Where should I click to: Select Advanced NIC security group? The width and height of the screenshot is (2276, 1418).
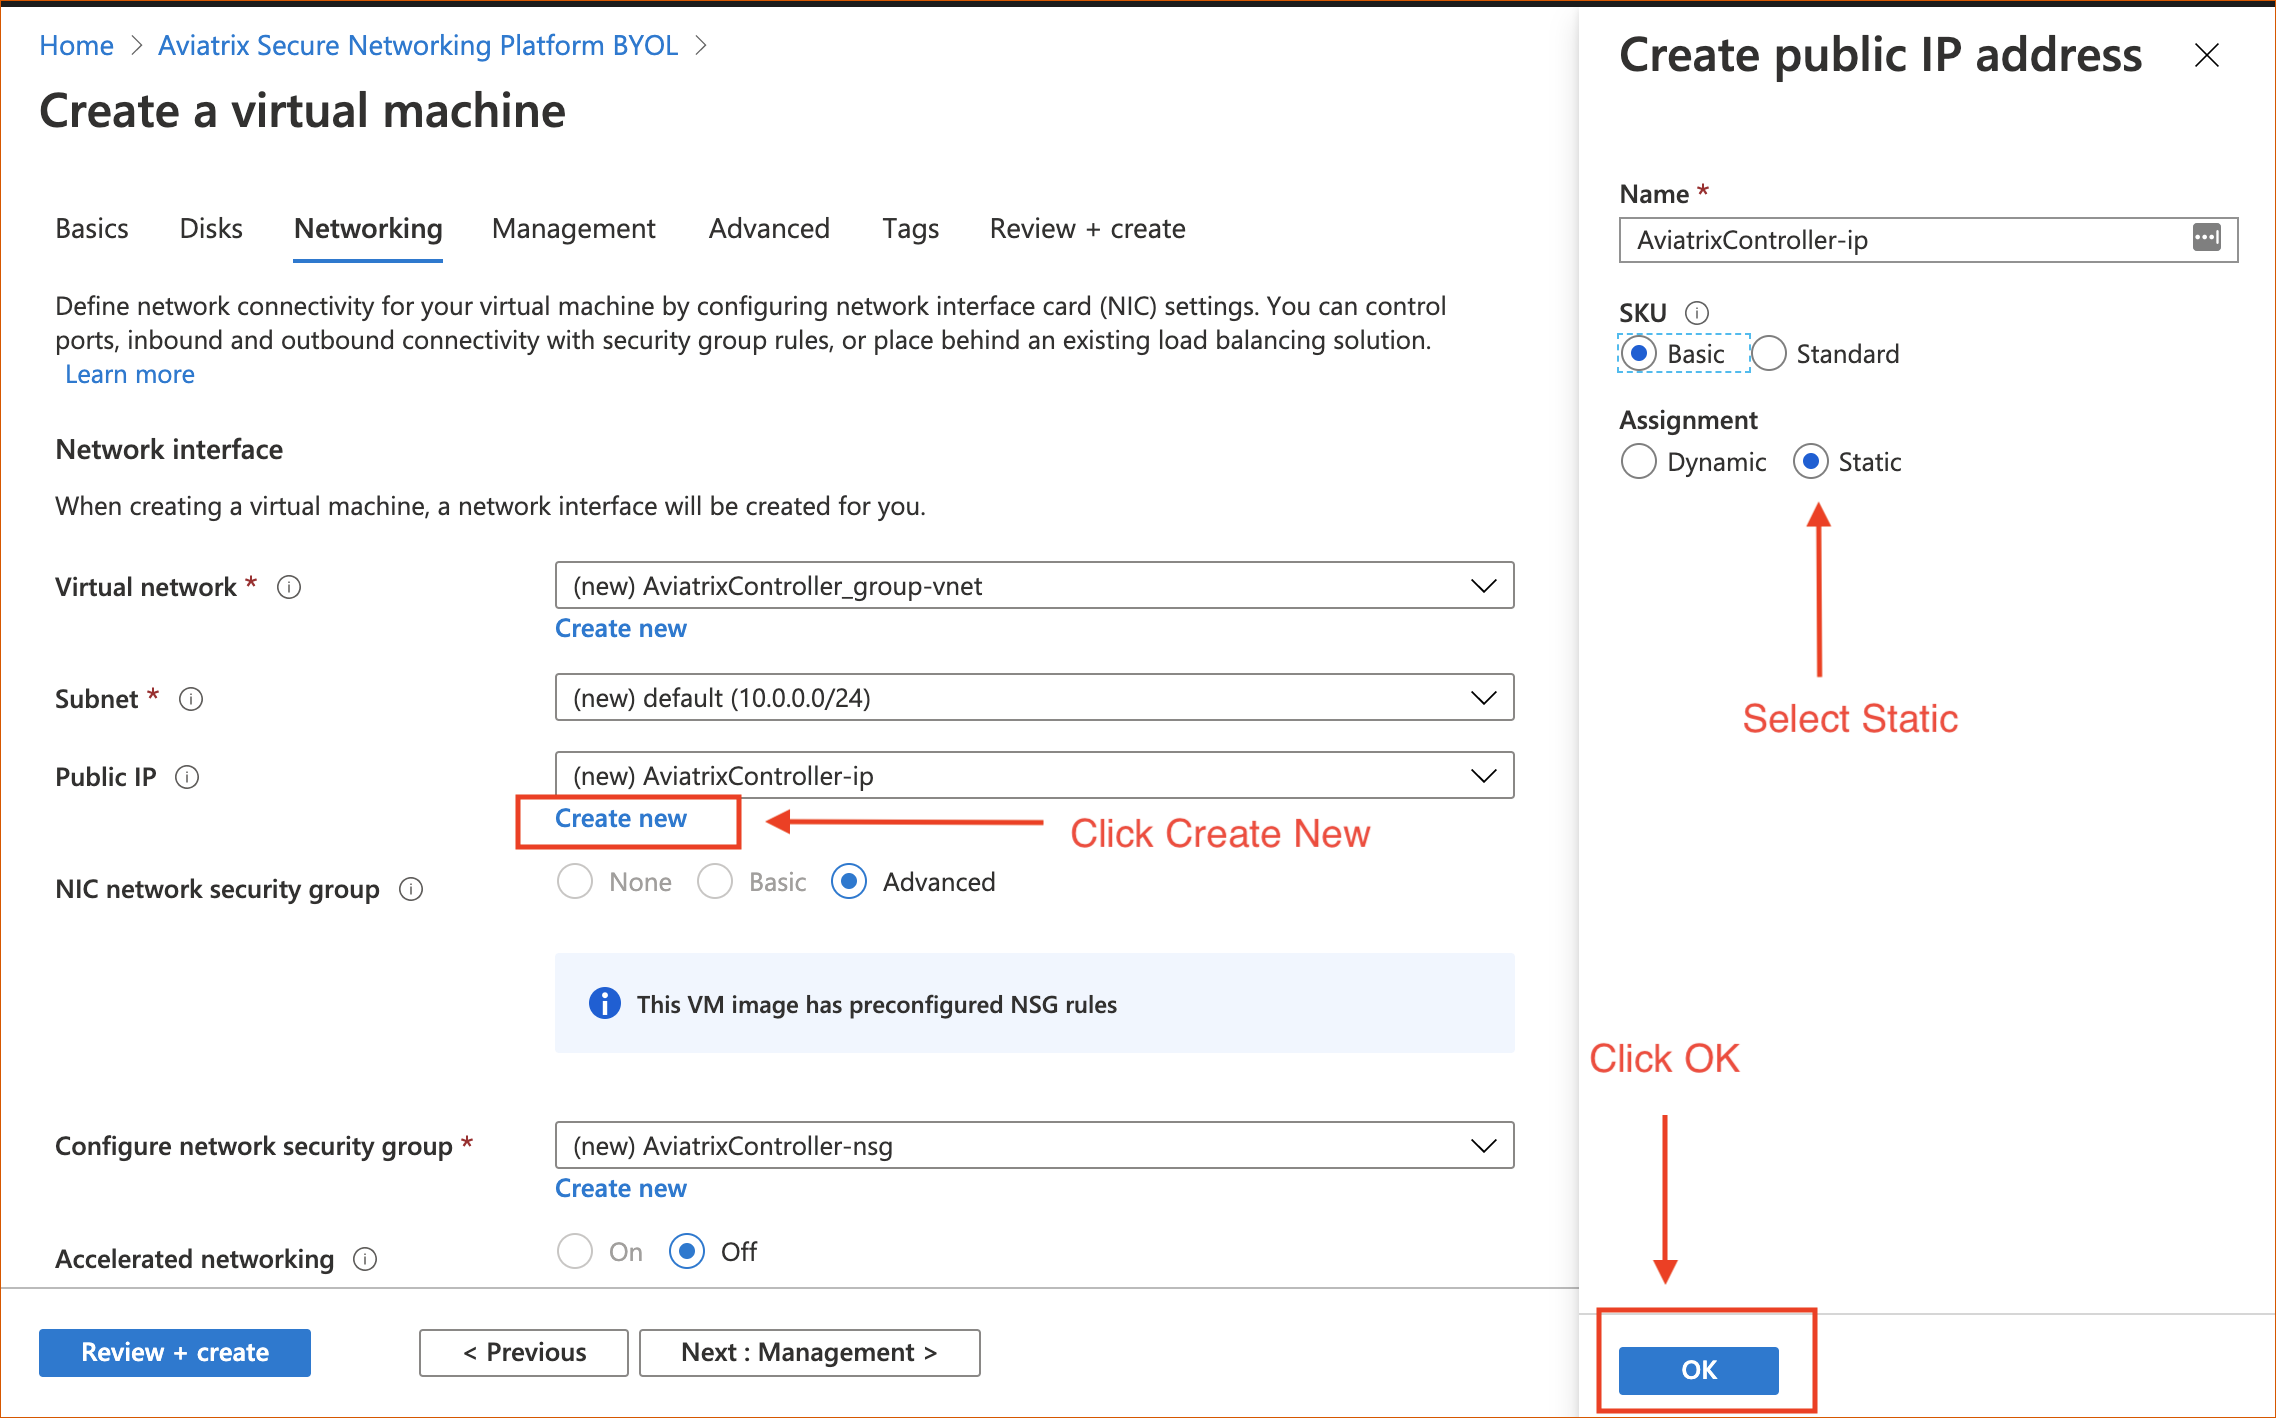(849, 884)
